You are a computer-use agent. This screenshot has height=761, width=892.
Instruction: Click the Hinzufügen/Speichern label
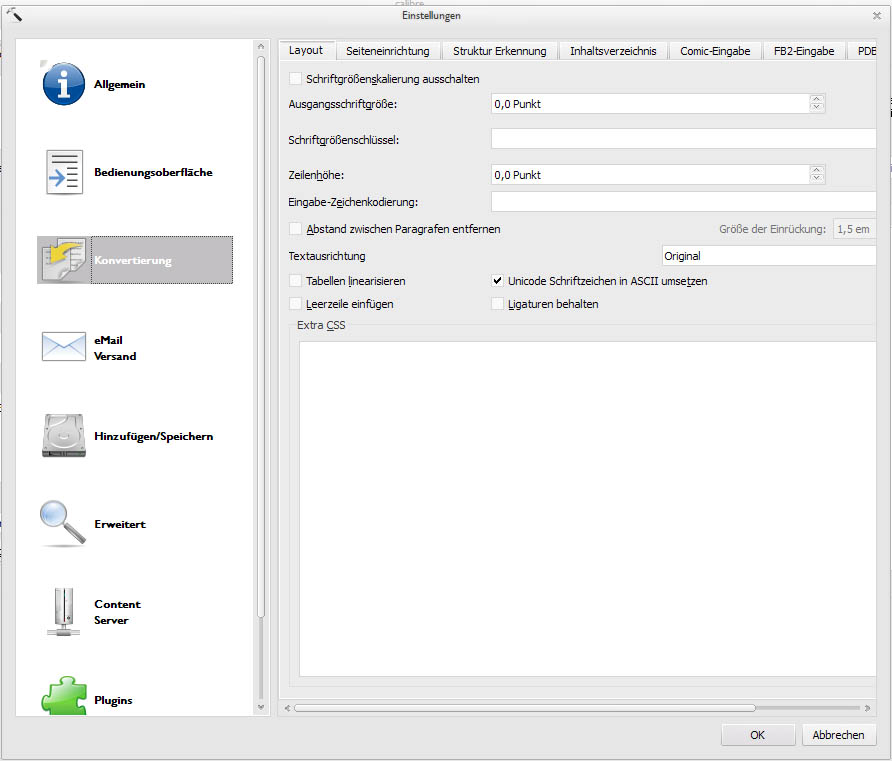(x=154, y=436)
